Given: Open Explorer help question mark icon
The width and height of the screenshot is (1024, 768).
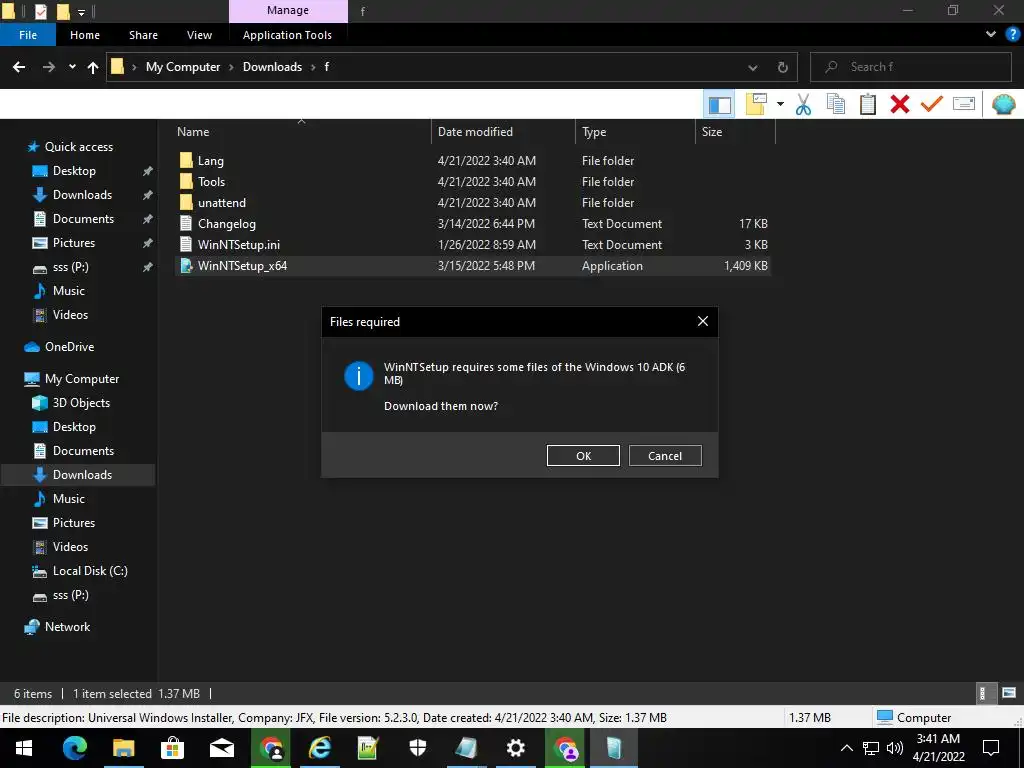Looking at the screenshot, I should pos(1012,35).
